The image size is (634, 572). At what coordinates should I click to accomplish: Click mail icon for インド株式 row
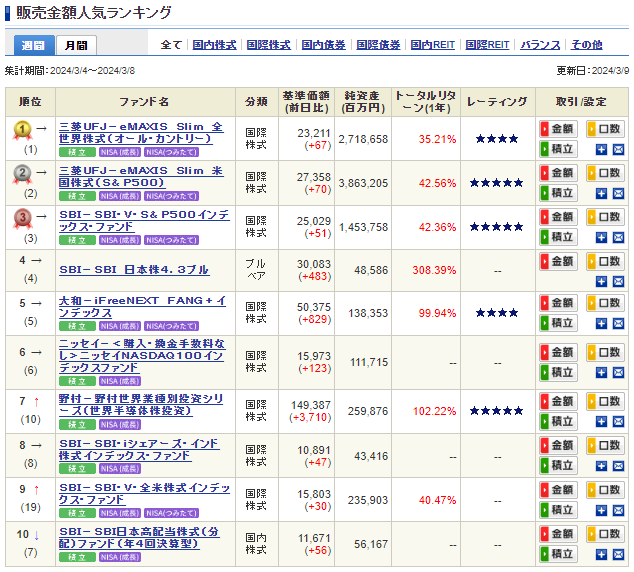click(x=618, y=466)
